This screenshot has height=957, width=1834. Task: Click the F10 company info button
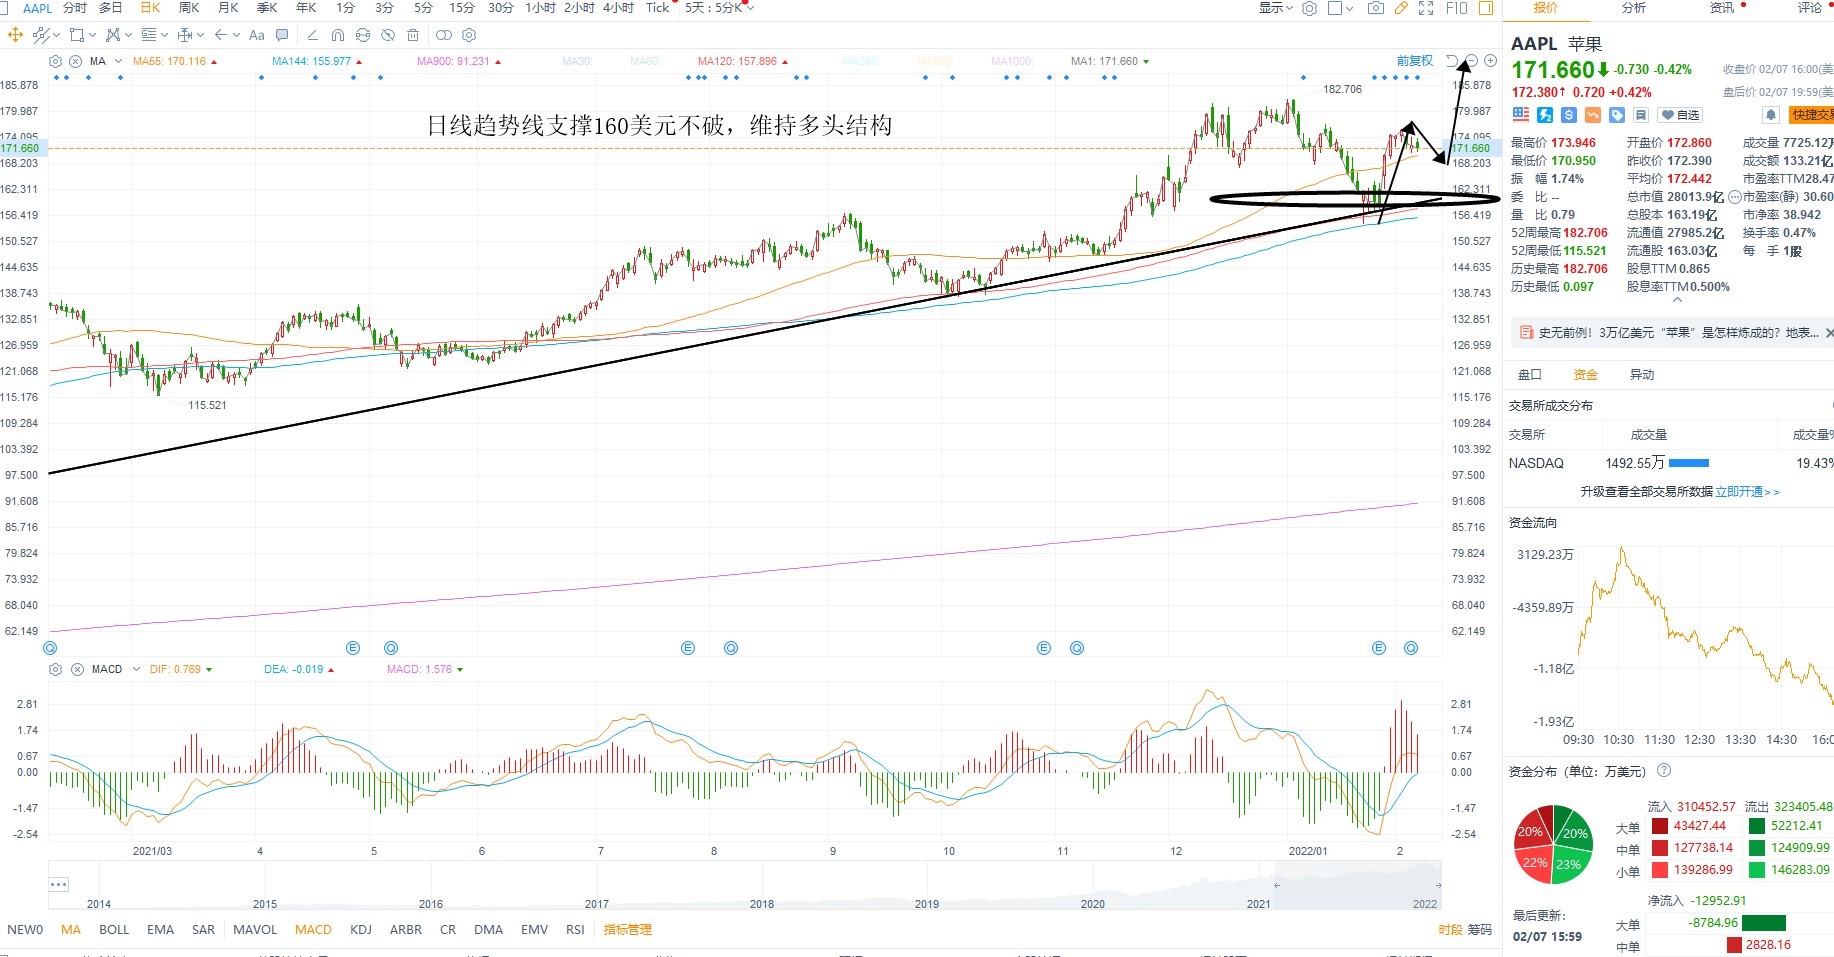[1457, 8]
